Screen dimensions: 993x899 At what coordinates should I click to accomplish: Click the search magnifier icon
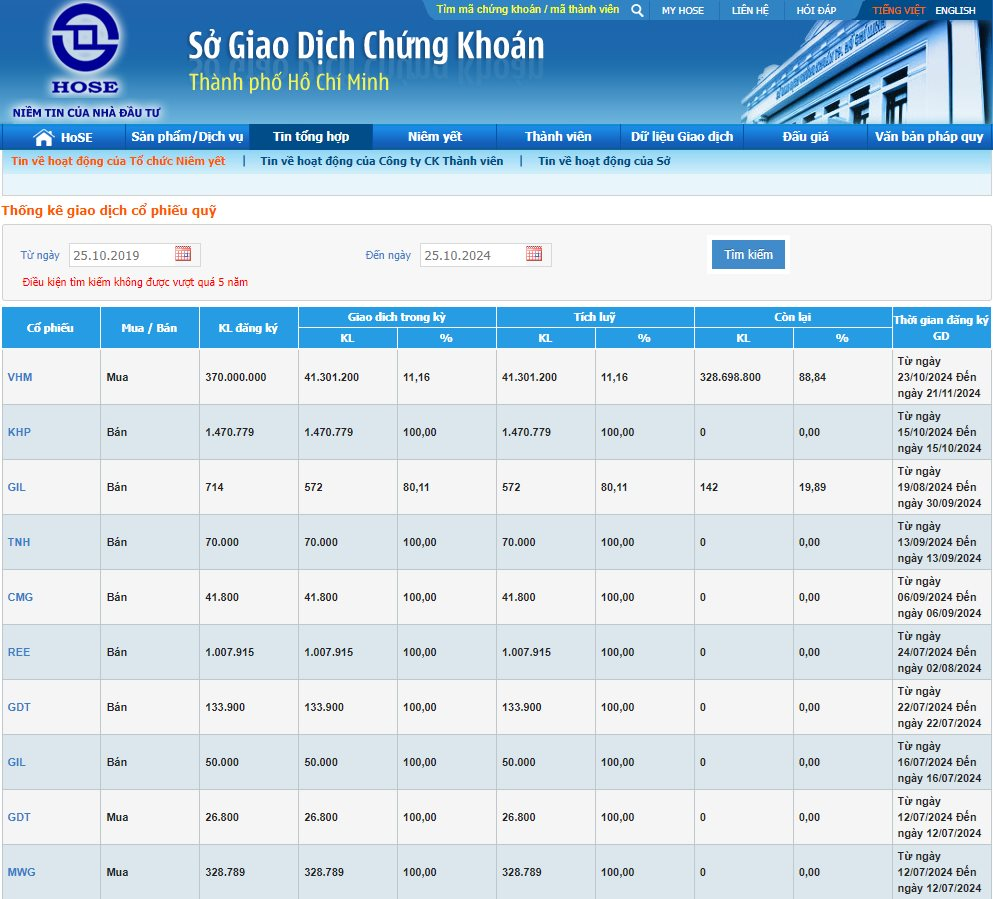click(x=637, y=10)
